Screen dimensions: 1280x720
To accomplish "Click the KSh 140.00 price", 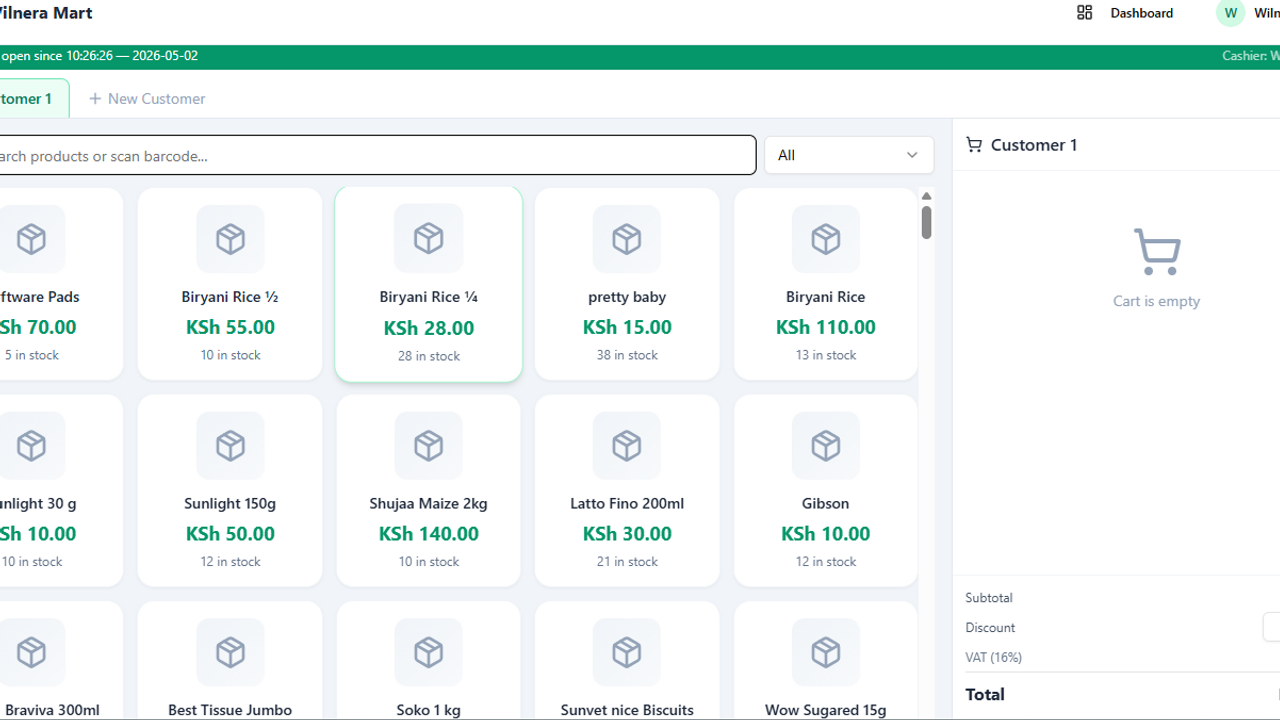I will [x=429, y=534].
